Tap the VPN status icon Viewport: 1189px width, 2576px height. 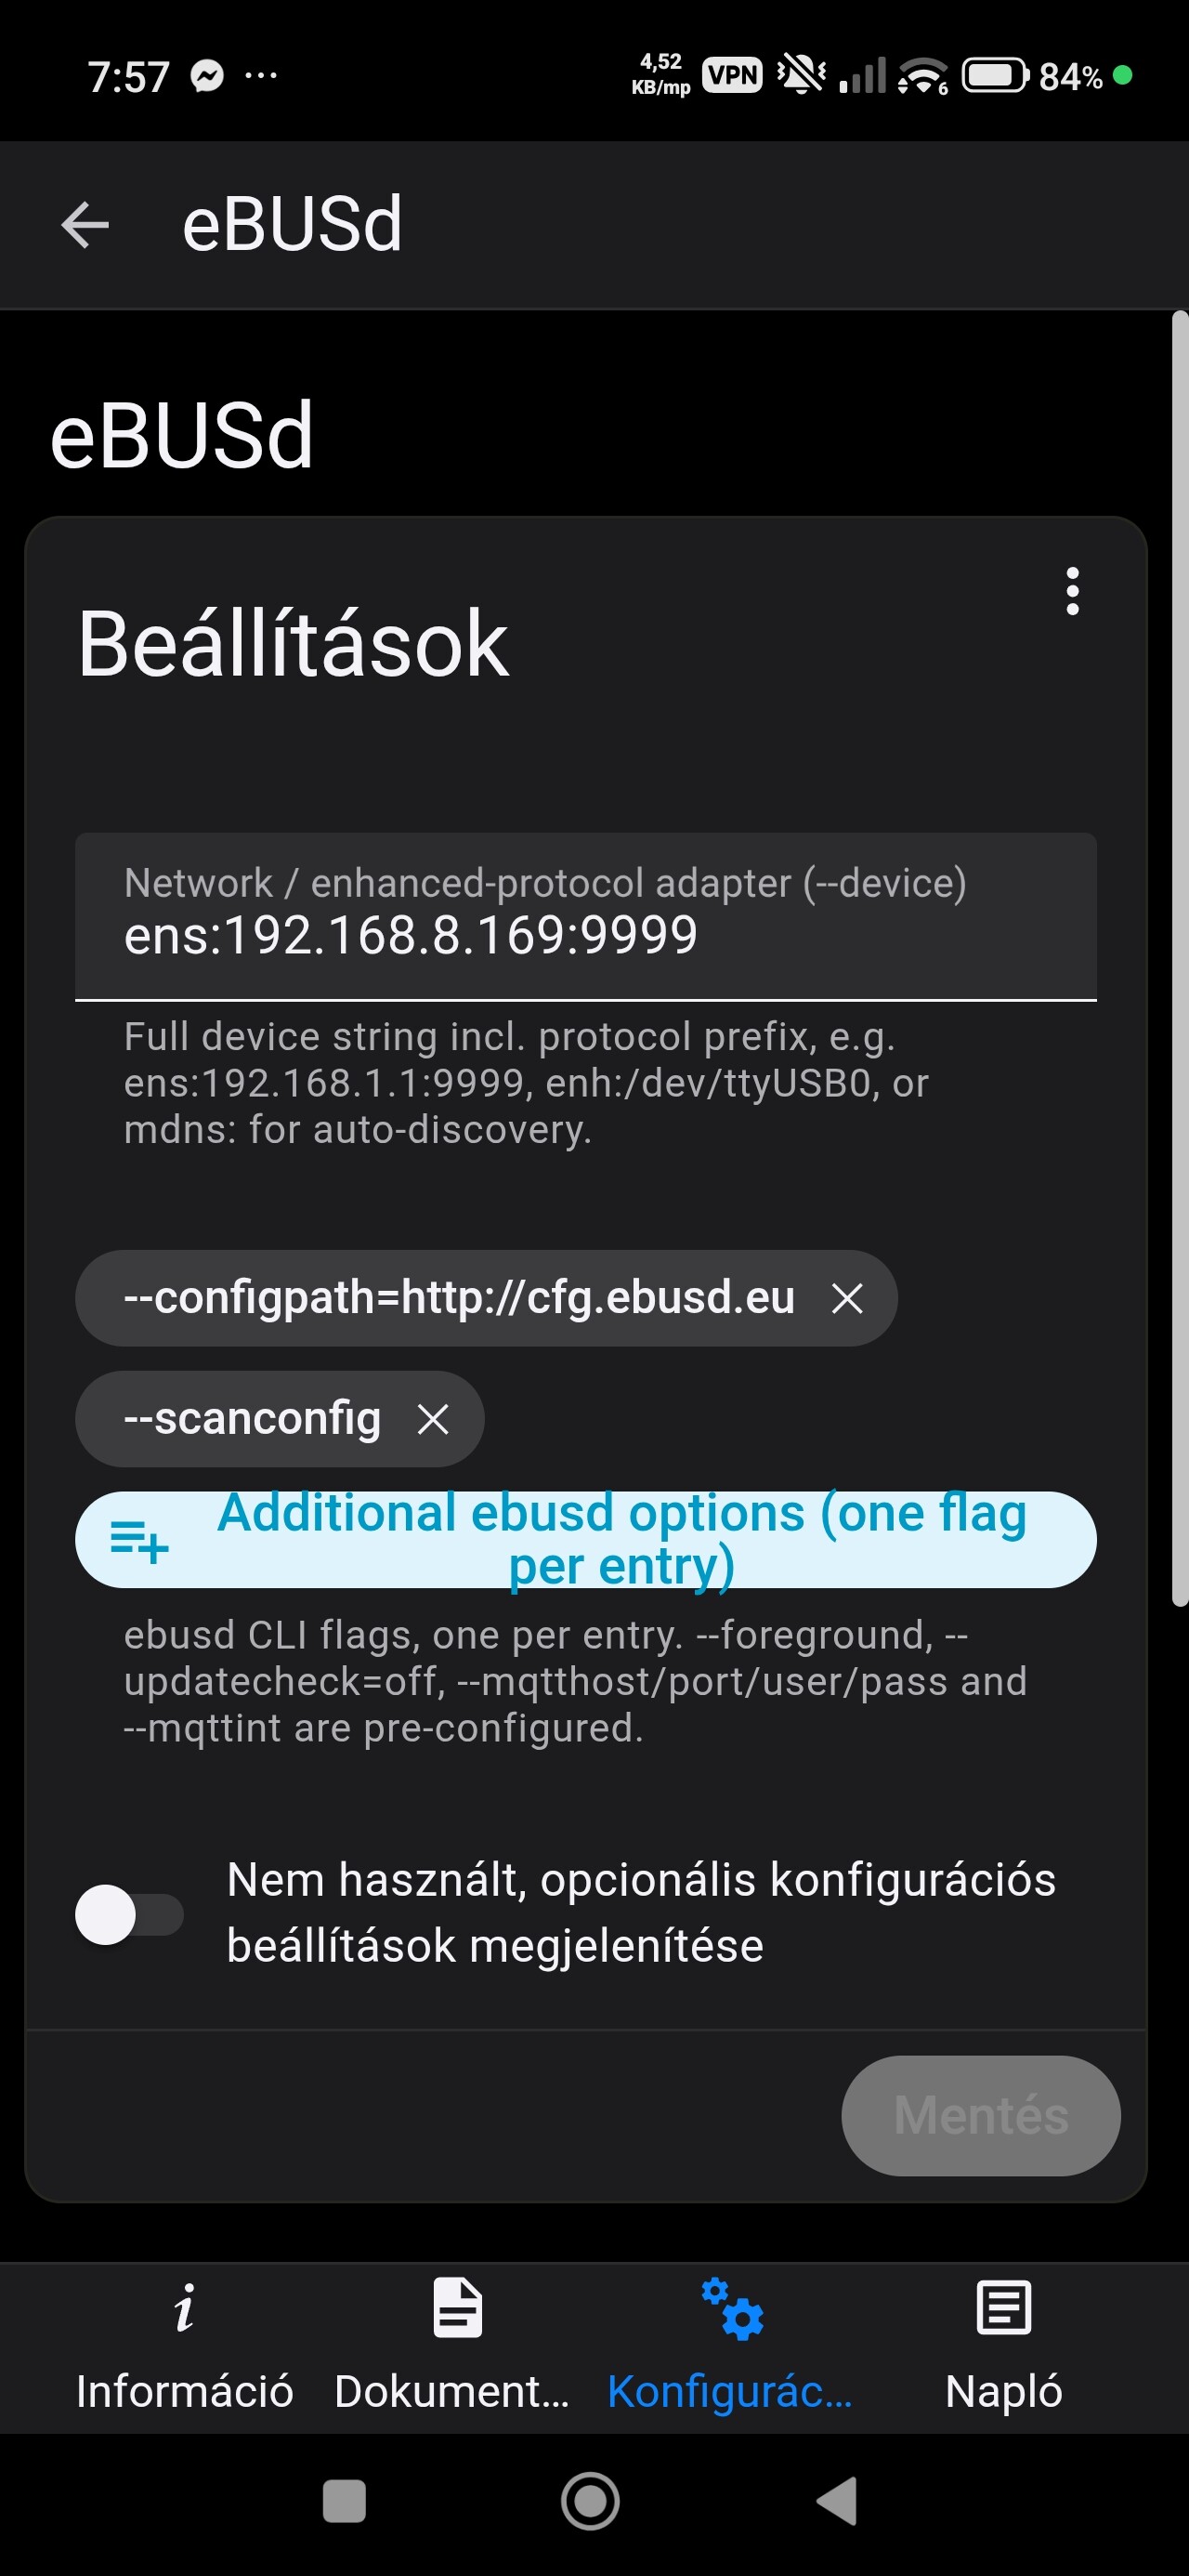[x=732, y=76]
